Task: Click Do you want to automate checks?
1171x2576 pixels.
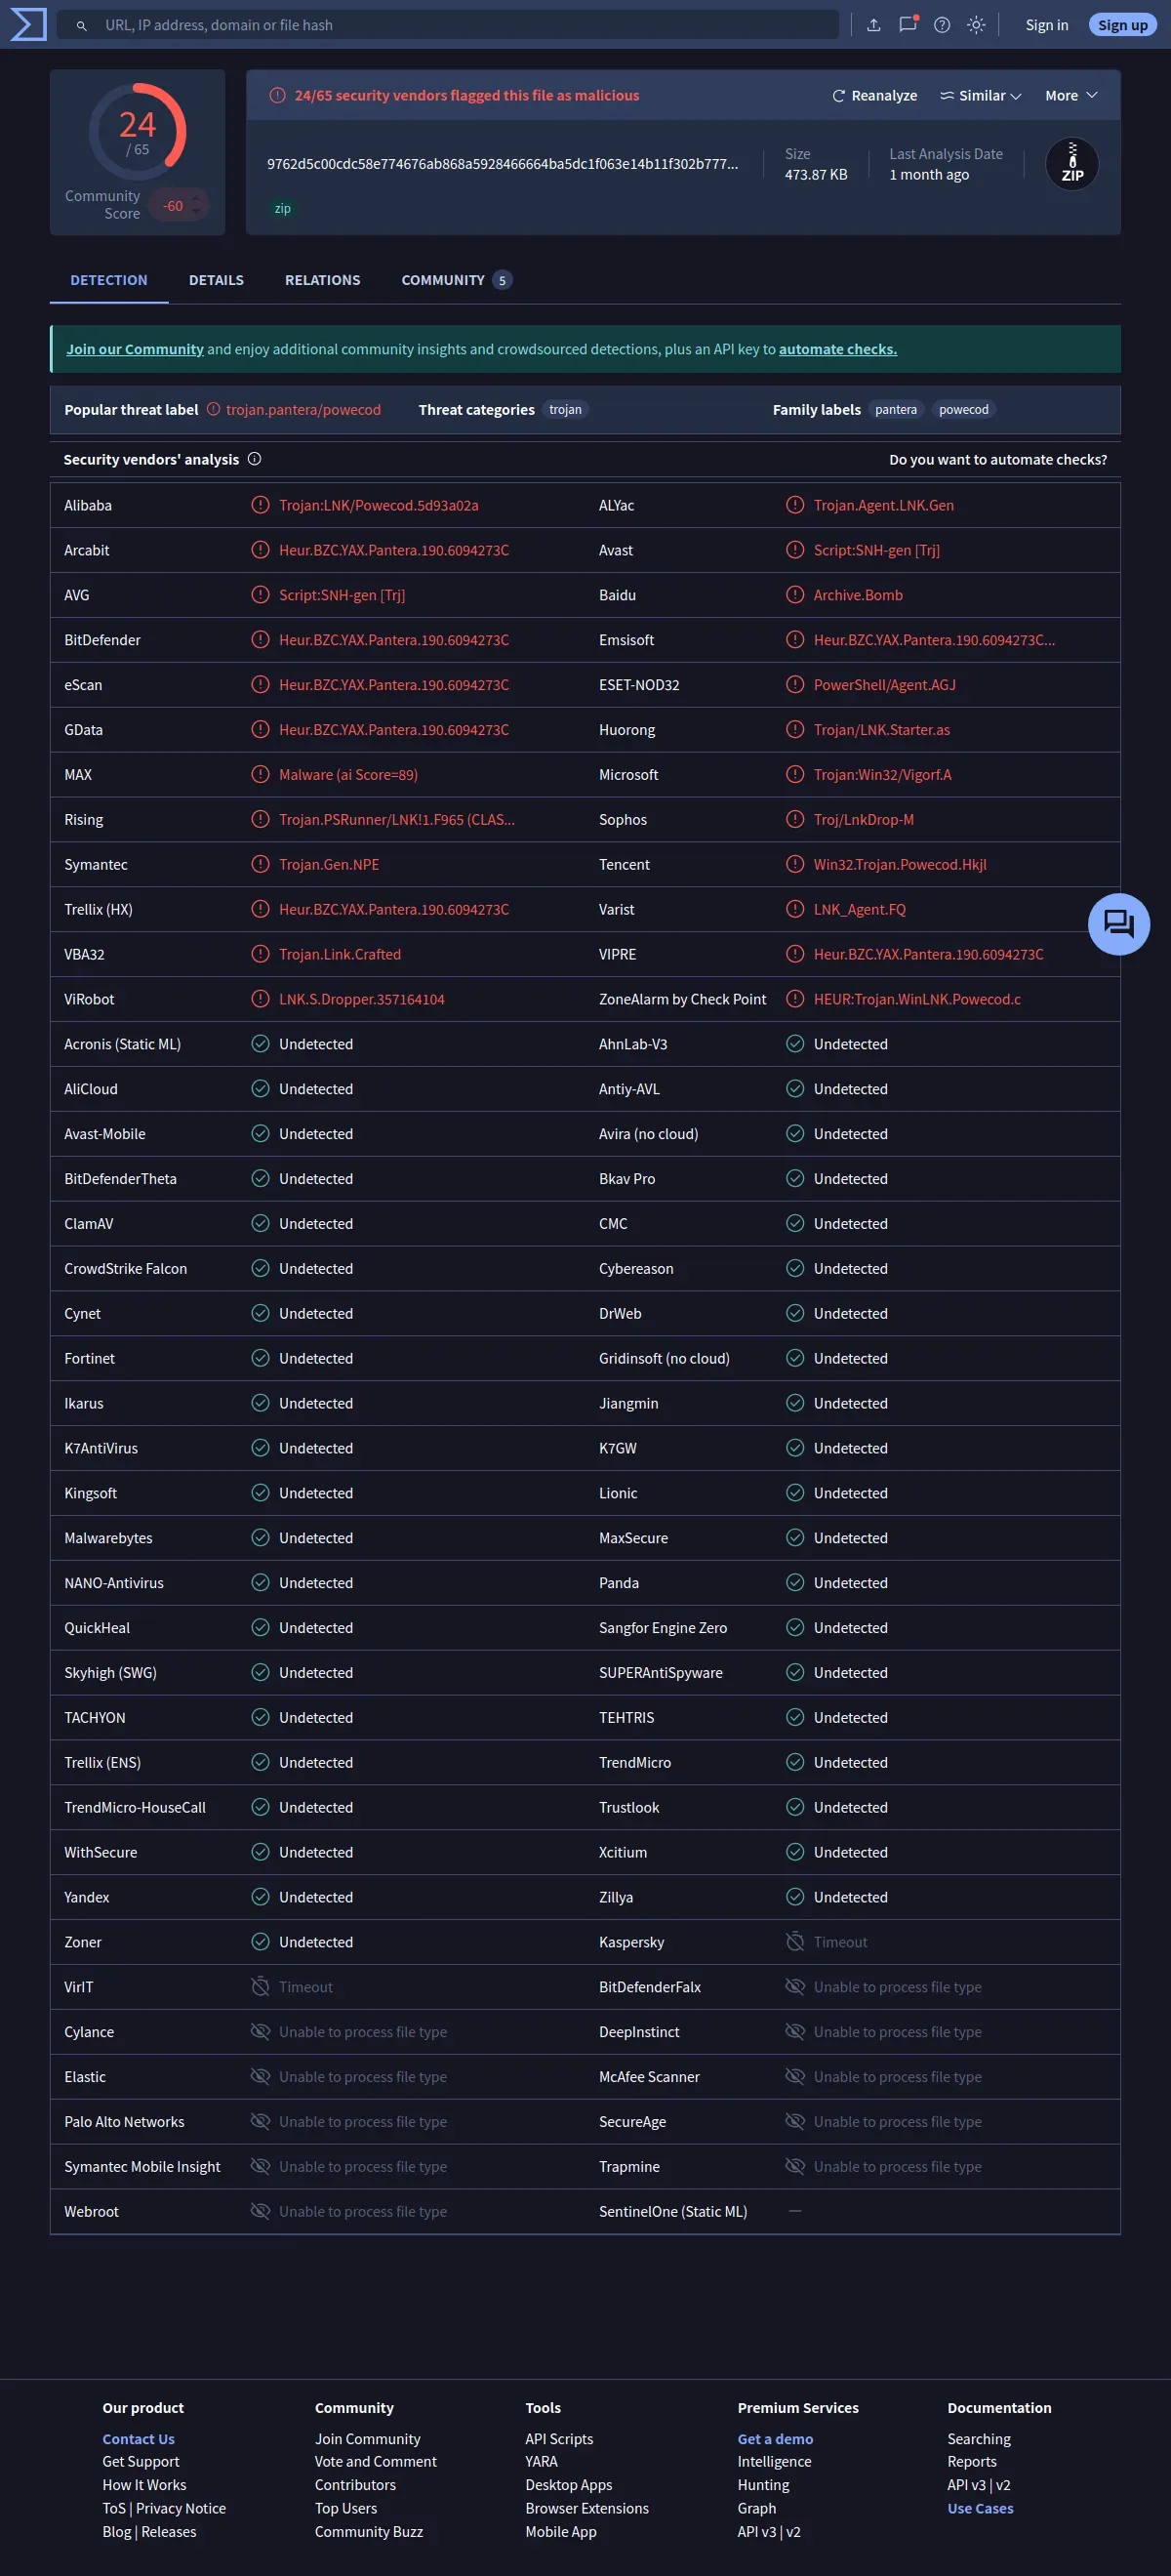Action: tap(998, 459)
